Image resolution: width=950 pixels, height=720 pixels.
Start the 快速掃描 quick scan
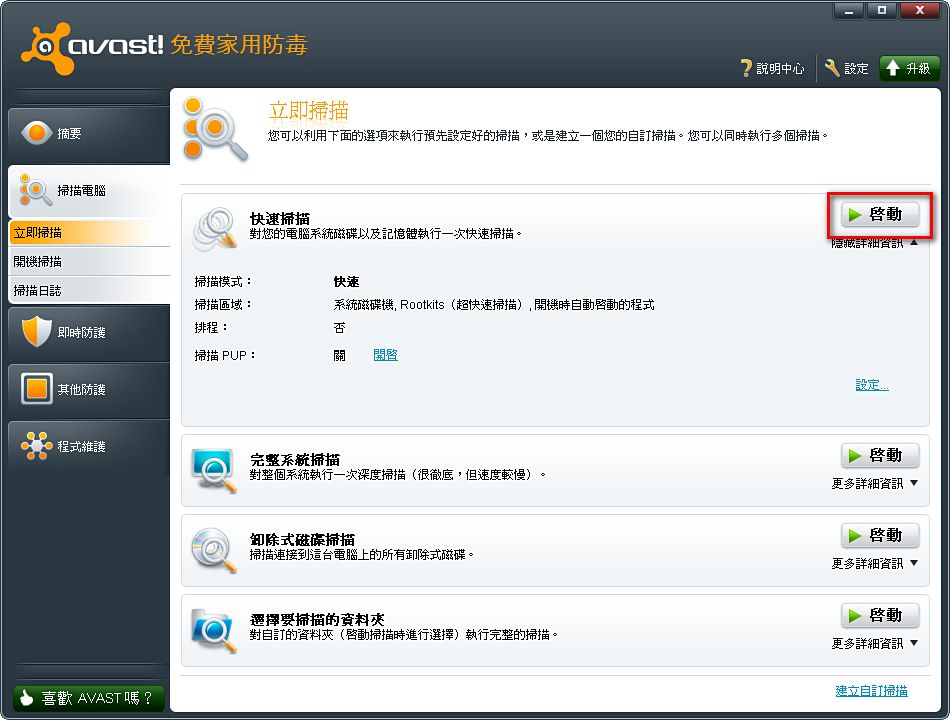pos(880,215)
